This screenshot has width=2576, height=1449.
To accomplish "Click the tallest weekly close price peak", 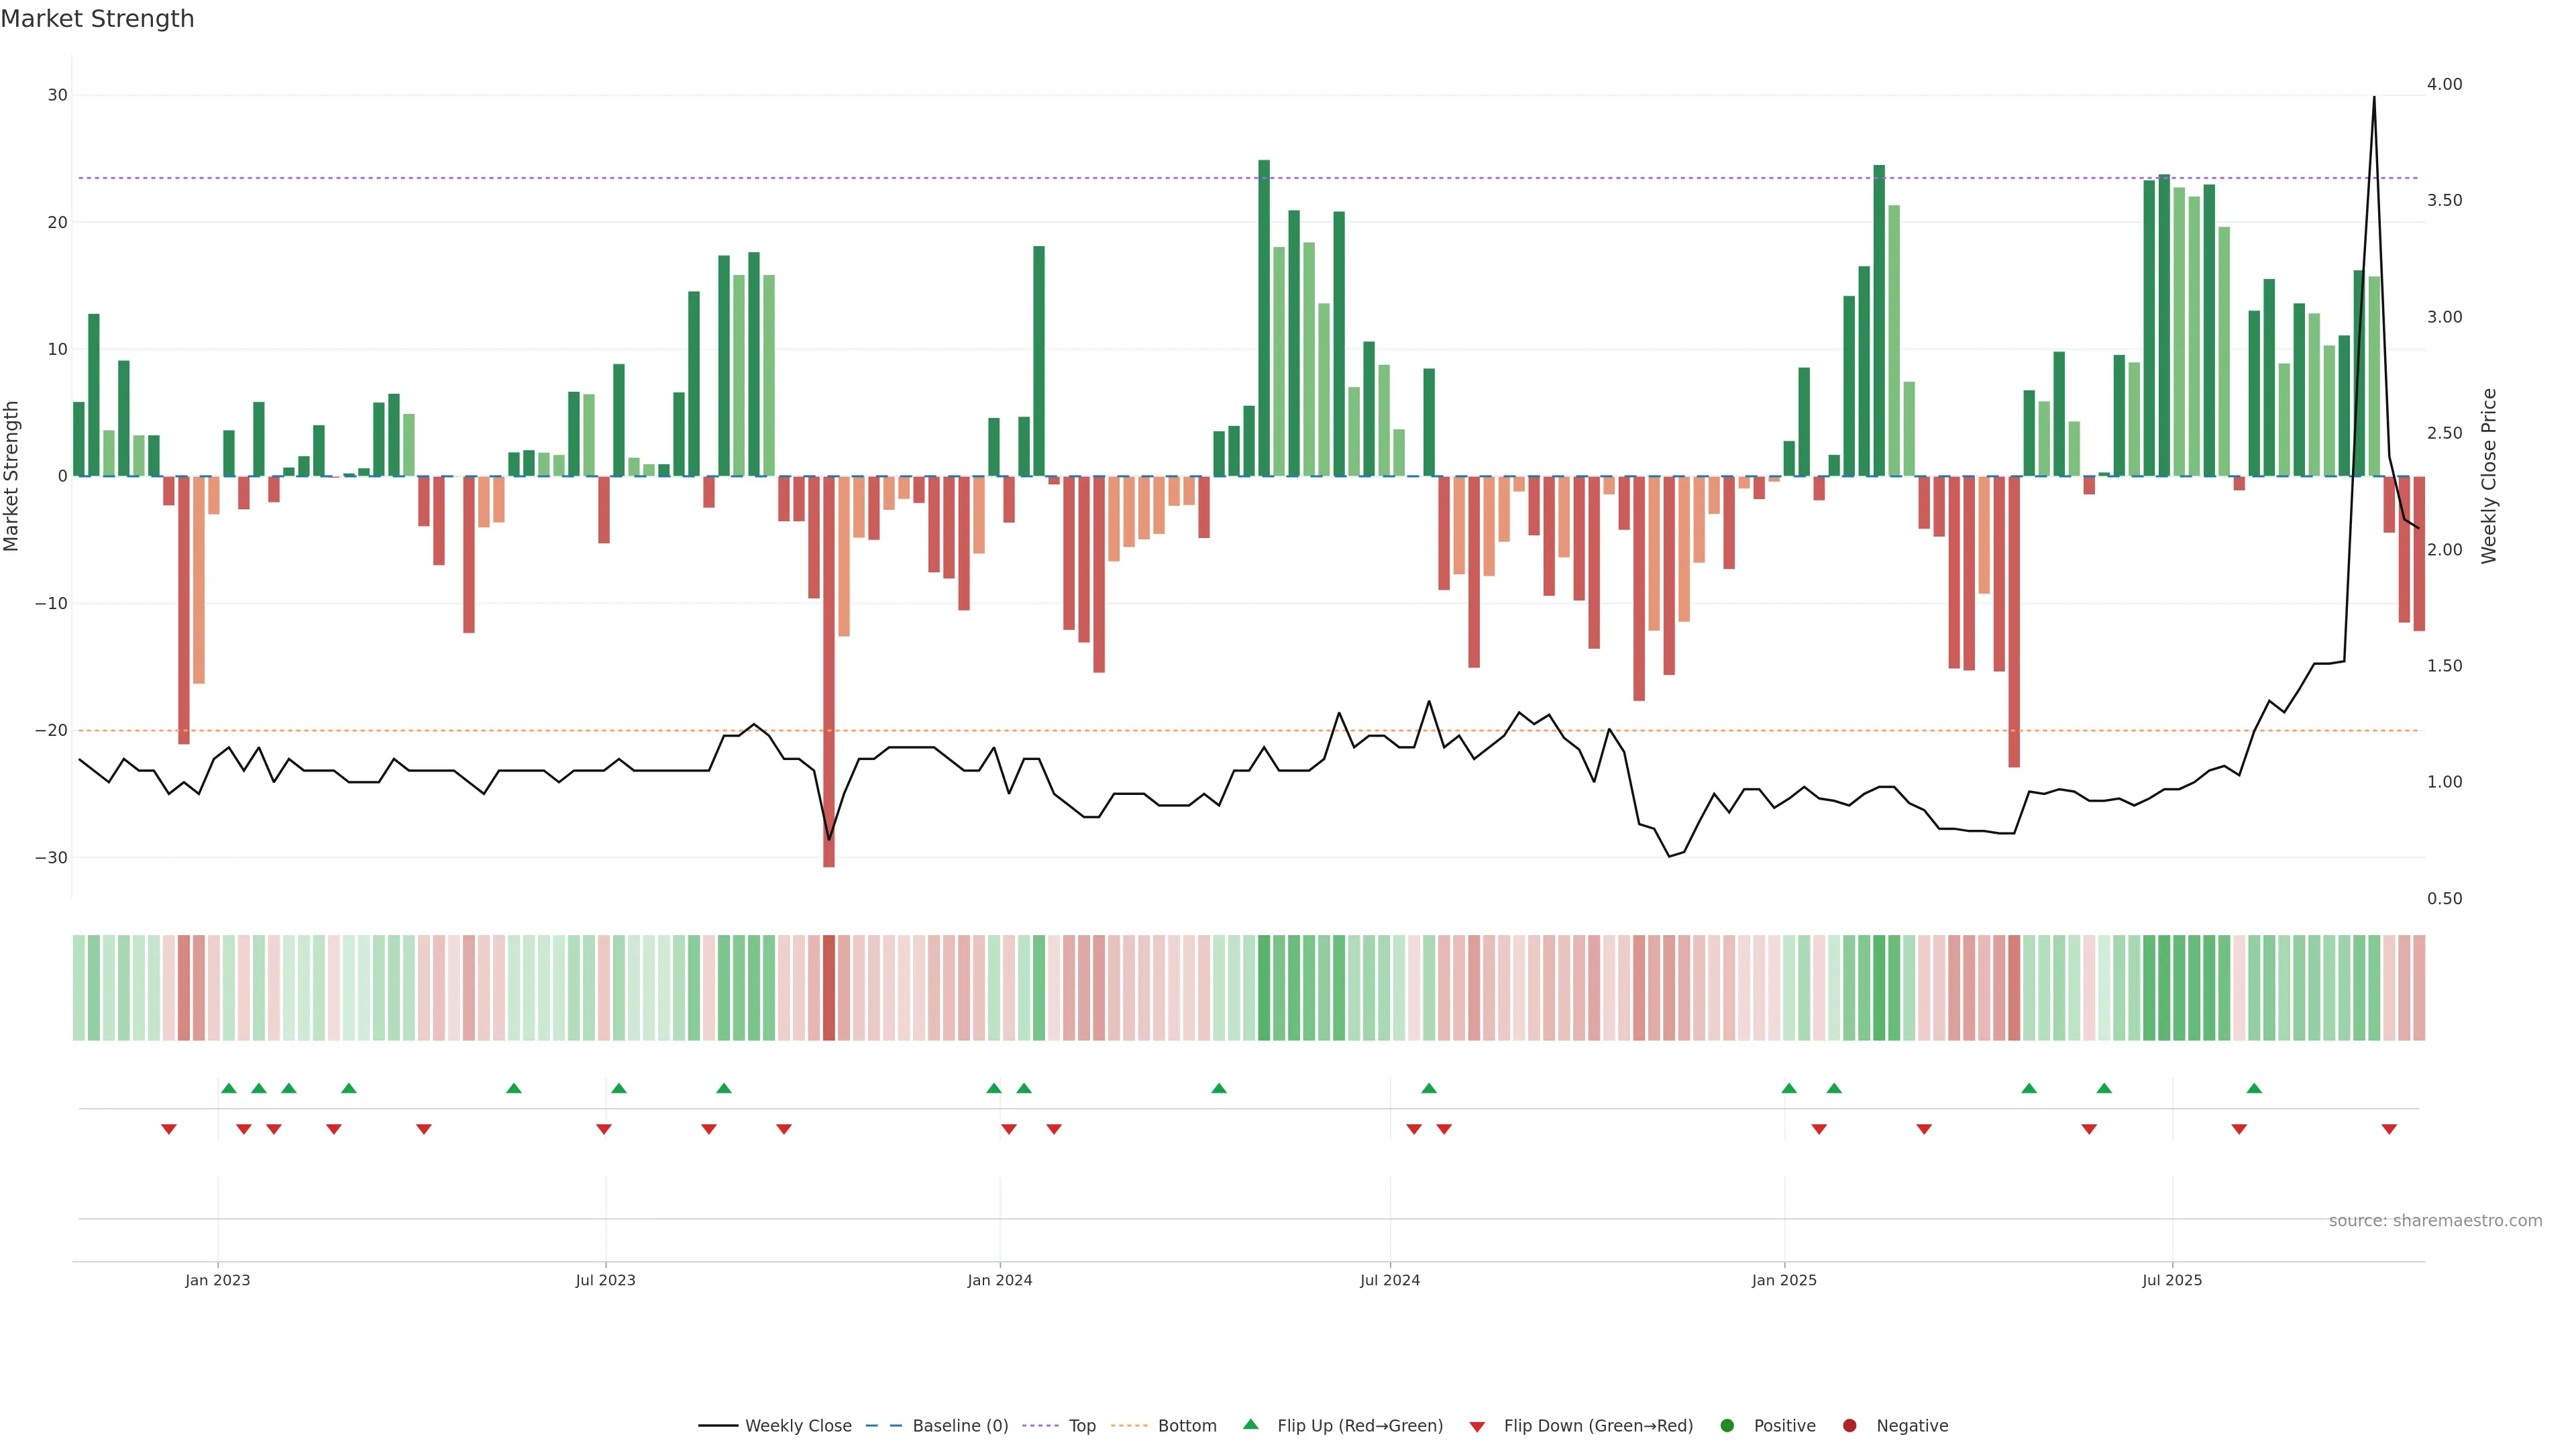I will pos(2374,98).
